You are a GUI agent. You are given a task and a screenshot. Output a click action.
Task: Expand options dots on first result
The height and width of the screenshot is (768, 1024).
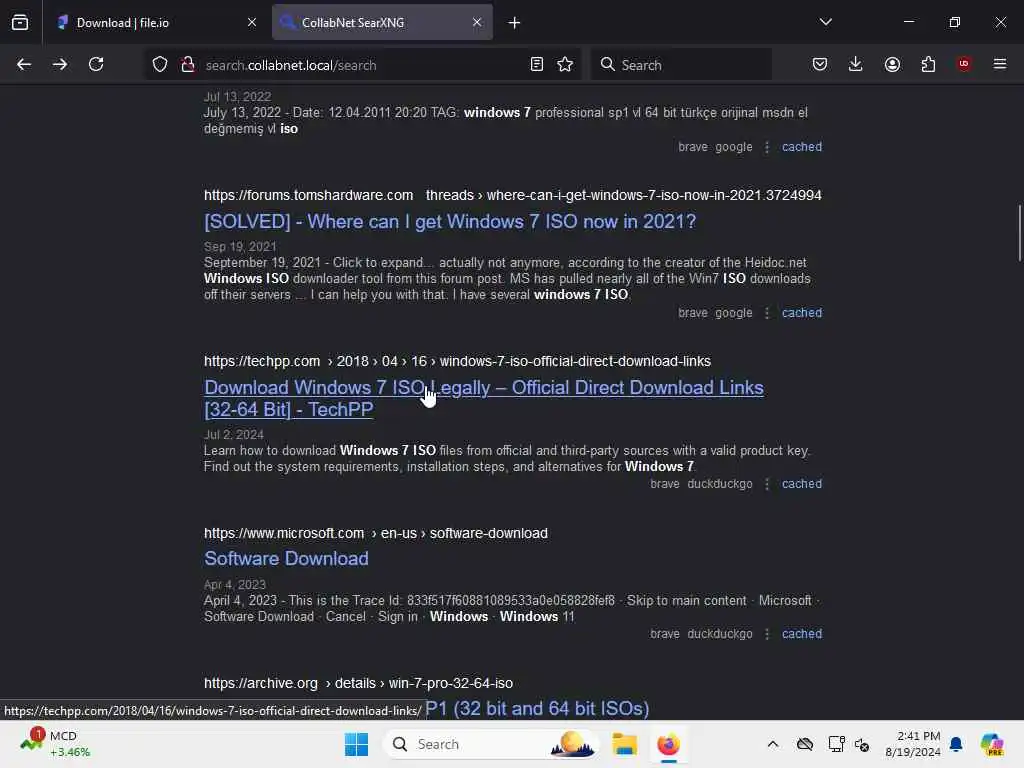[x=767, y=147]
